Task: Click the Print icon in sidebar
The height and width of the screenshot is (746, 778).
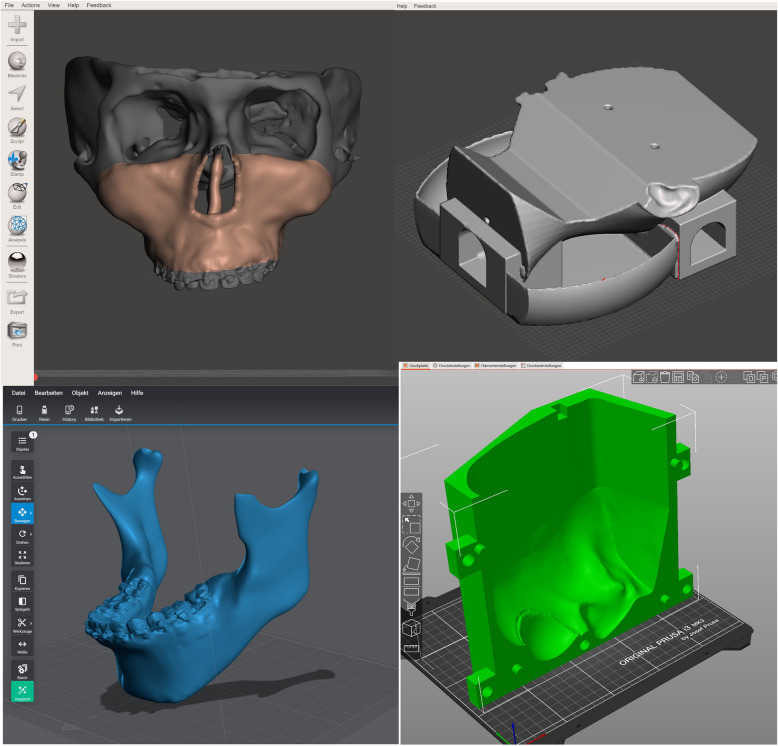Action: tap(17, 331)
